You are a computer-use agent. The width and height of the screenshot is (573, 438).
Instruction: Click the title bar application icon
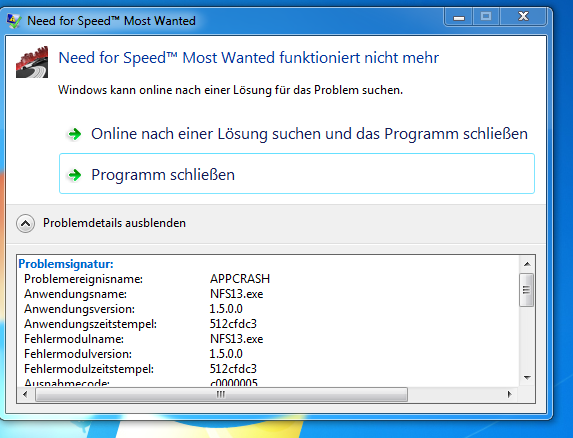pyautogui.click(x=14, y=21)
